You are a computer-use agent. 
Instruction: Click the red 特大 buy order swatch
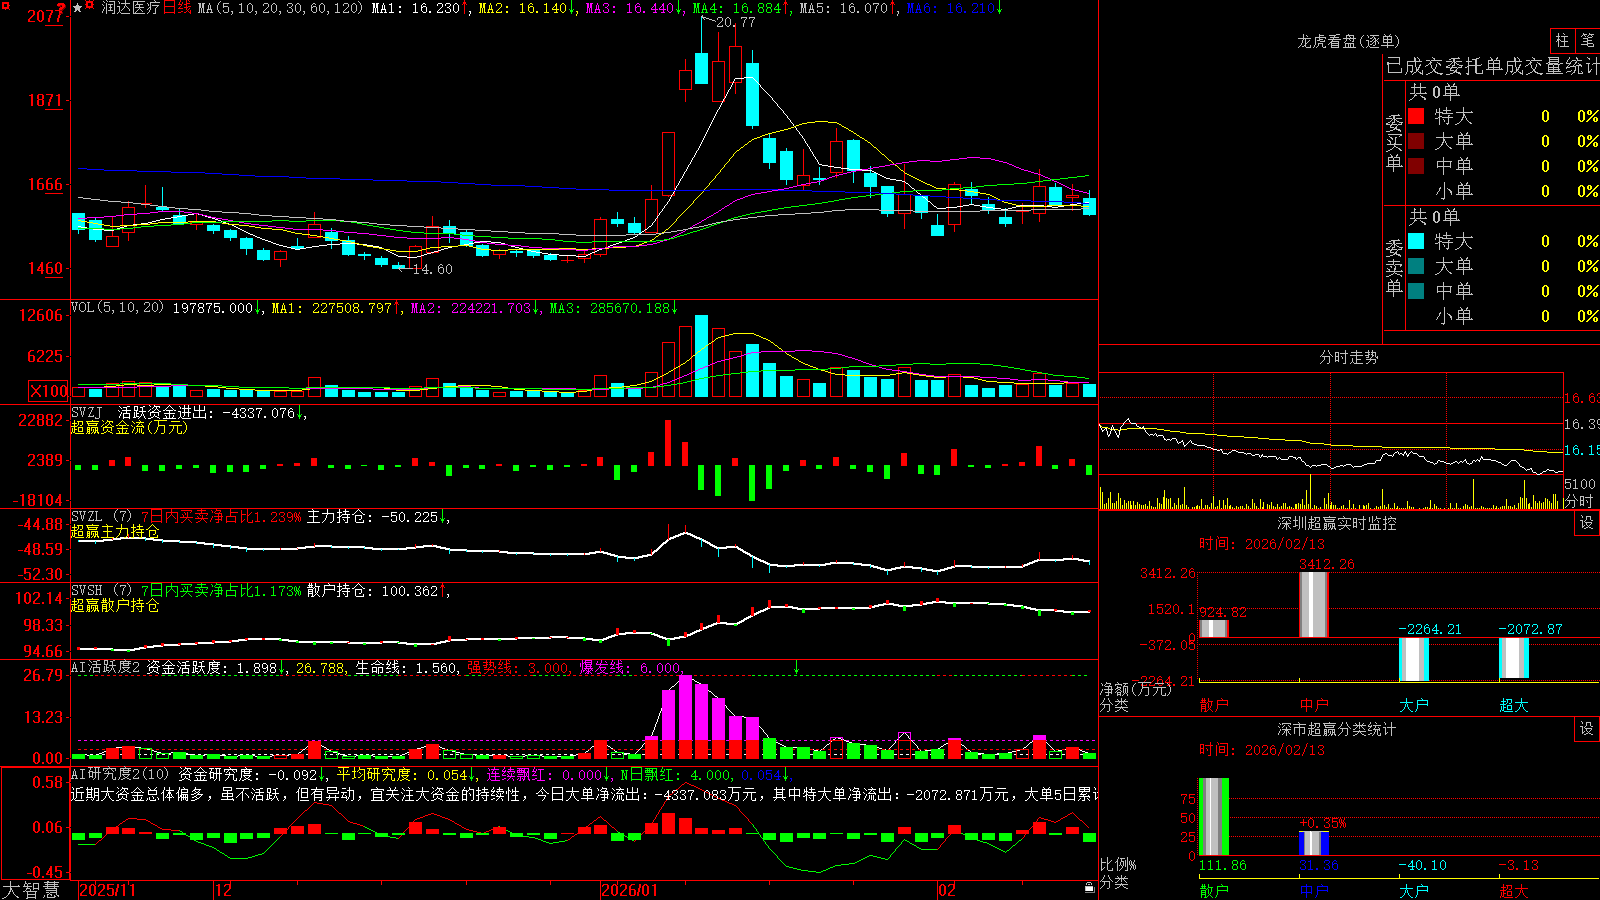1416,116
